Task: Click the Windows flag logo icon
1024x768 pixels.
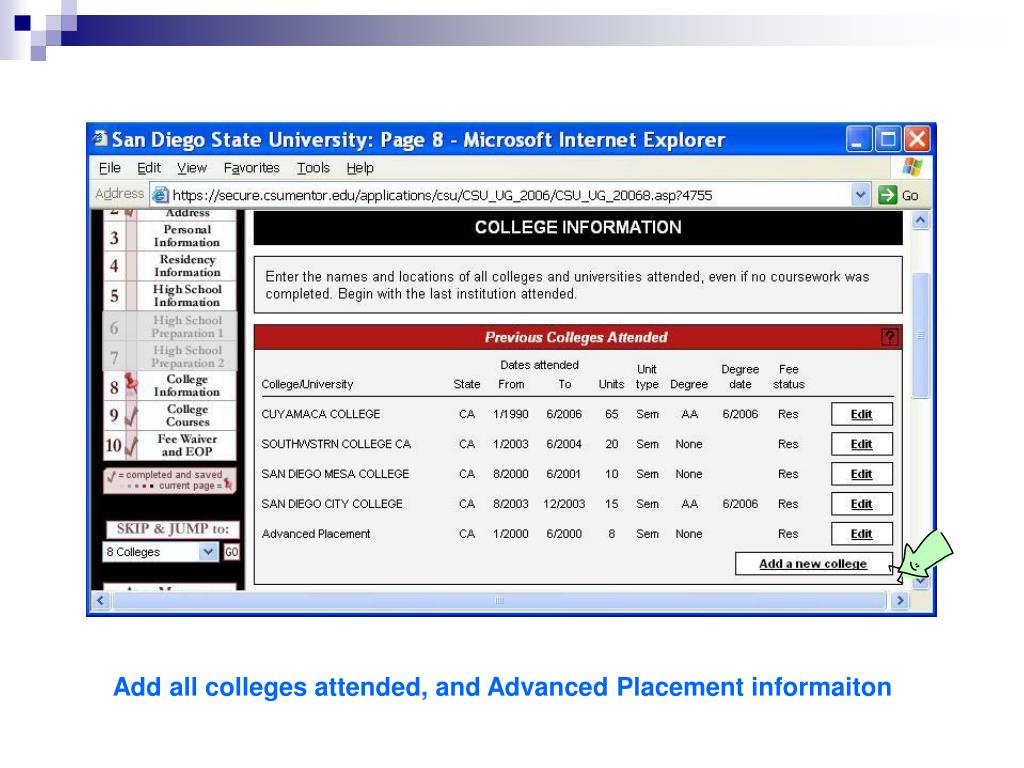Action: [x=912, y=167]
